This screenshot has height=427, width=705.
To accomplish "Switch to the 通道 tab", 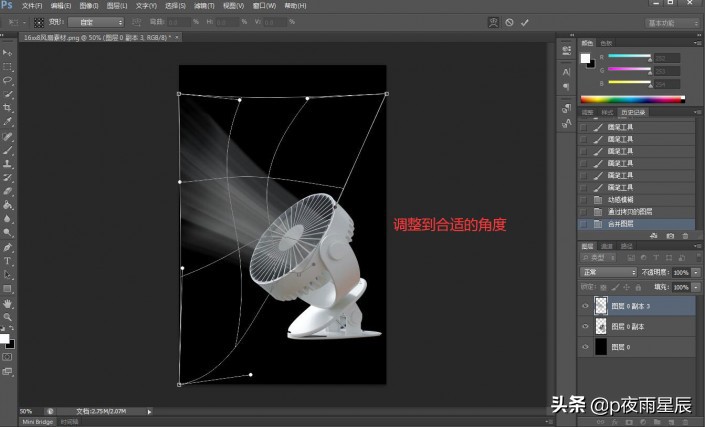I will coord(607,246).
